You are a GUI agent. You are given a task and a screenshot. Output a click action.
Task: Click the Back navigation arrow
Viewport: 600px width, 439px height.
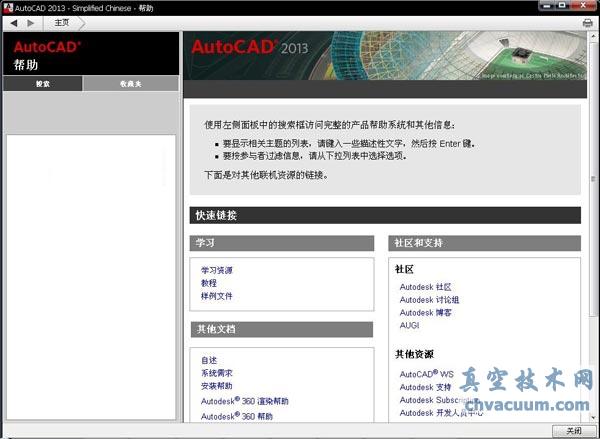(14, 22)
